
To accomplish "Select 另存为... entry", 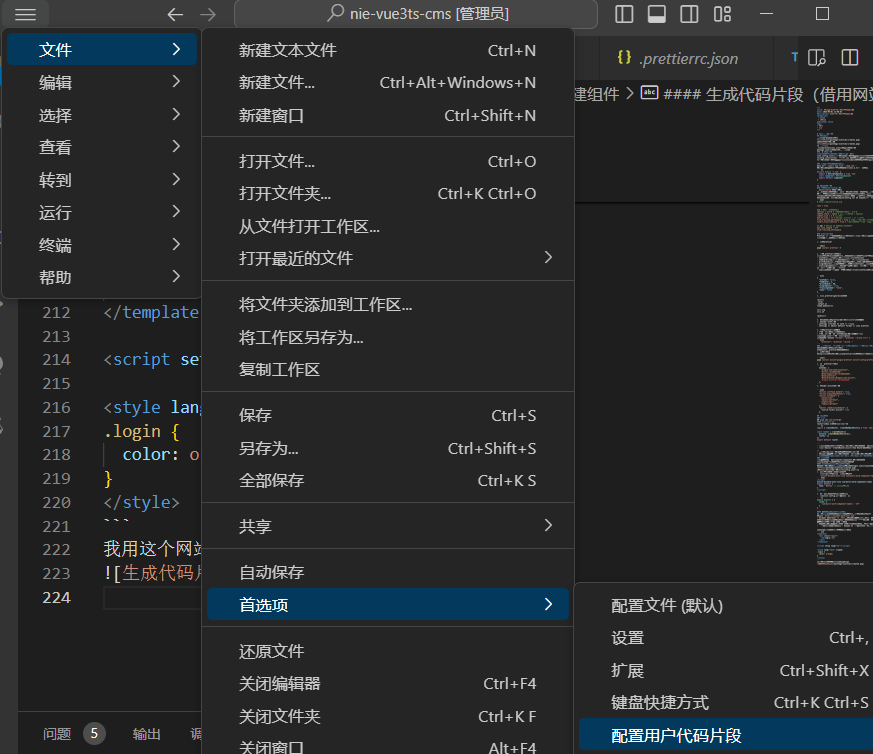I will [x=388, y=448].
